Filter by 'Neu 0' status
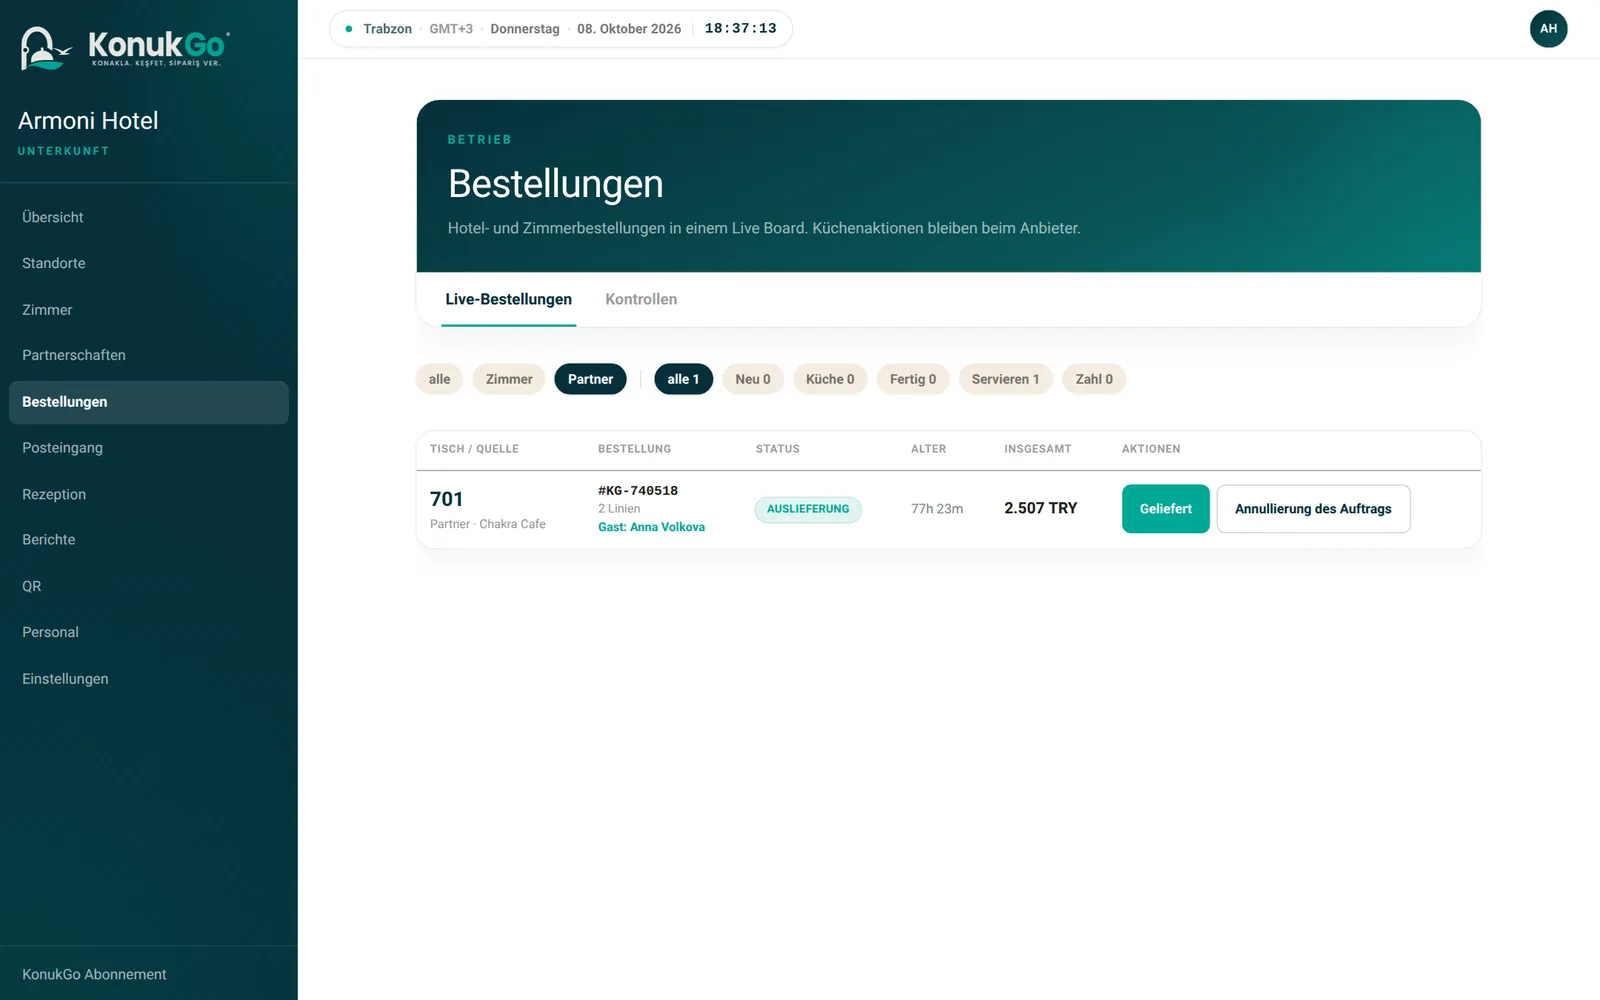This screenshot has width=1600, height=1000. tap(753, 379)
